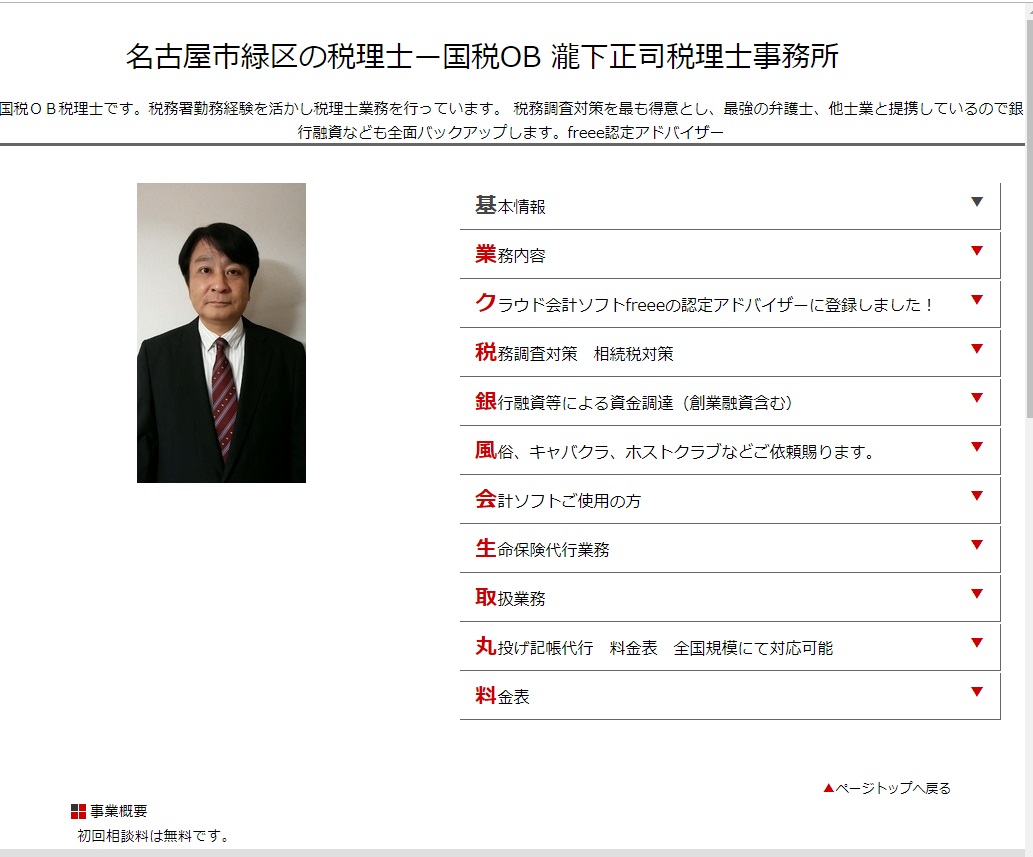
Task: Click the vertical scrollbar thumb
Action: pos(1030,219)
